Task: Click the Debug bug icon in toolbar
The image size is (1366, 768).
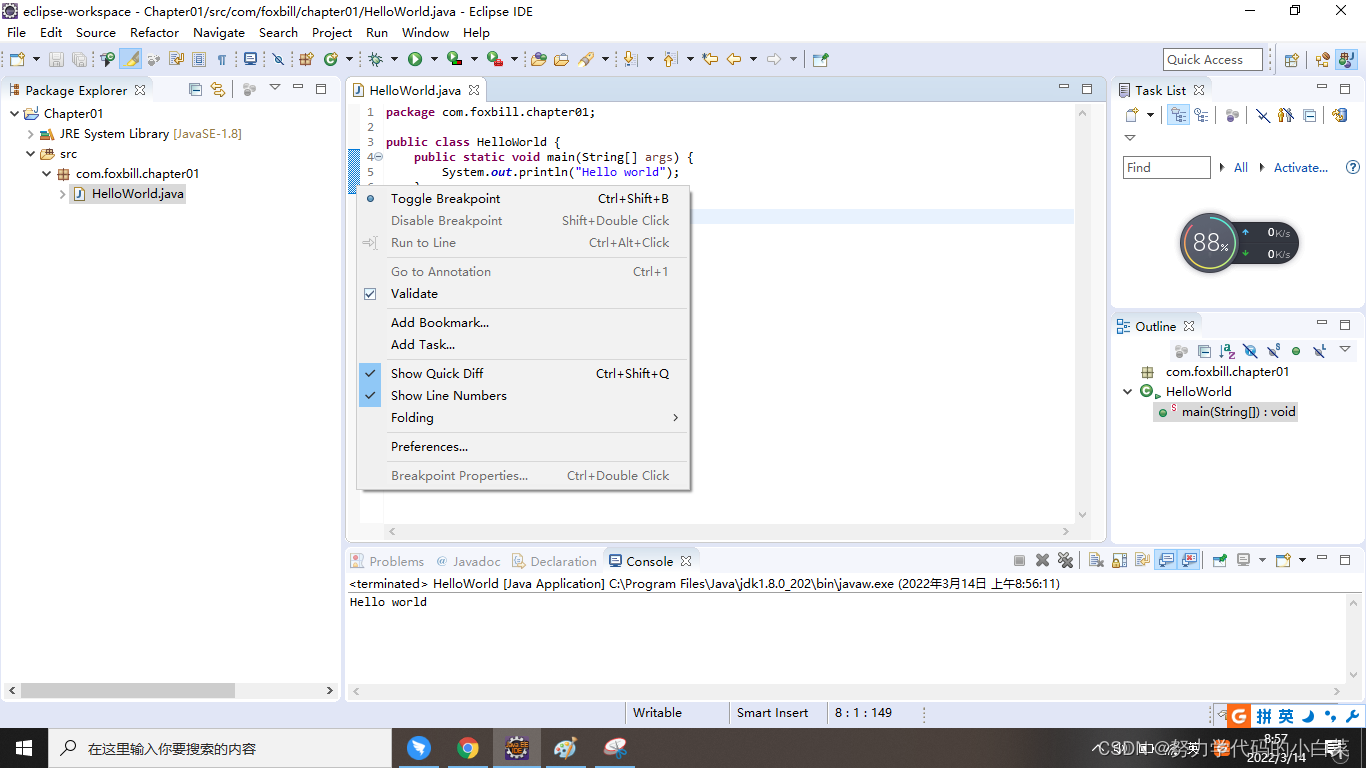Action: point(375,59)
